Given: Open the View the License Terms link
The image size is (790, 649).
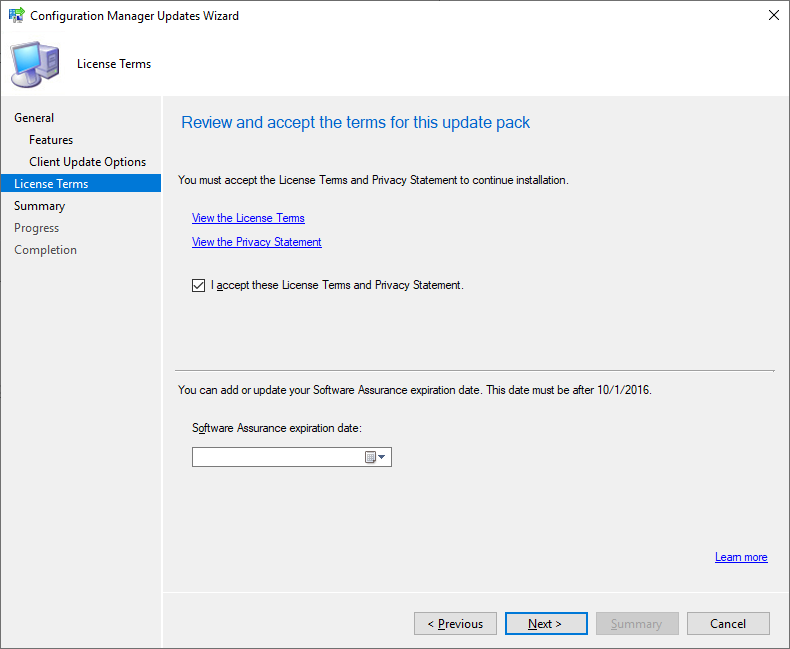Looking at the screenshot, I should (248, 218).
